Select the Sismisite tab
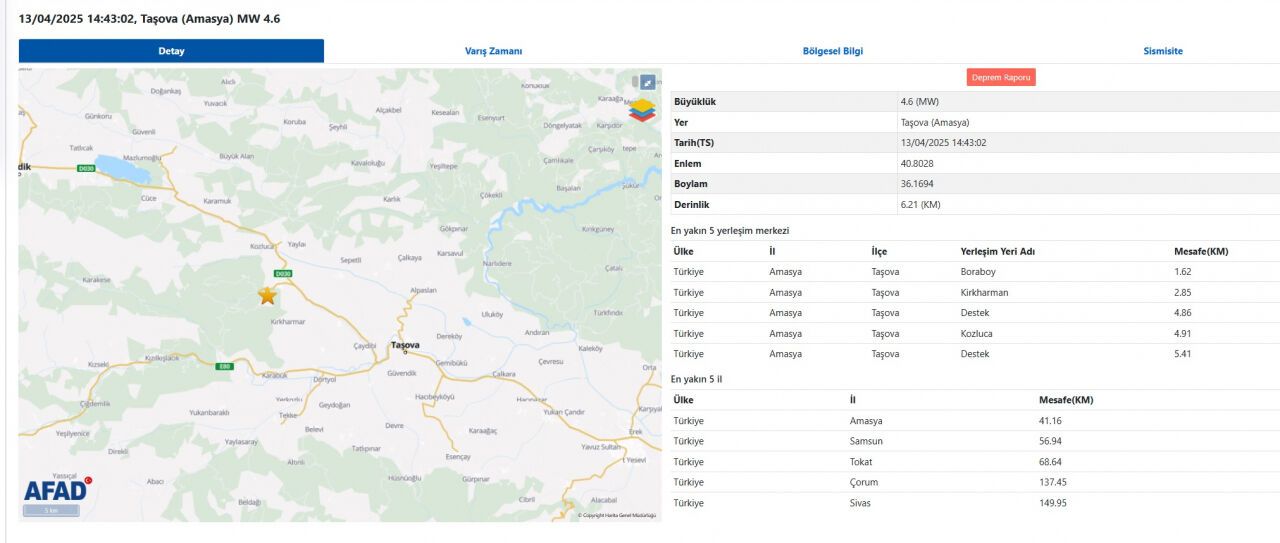Screen dimensions: 1280x543 click(1163, 51)
